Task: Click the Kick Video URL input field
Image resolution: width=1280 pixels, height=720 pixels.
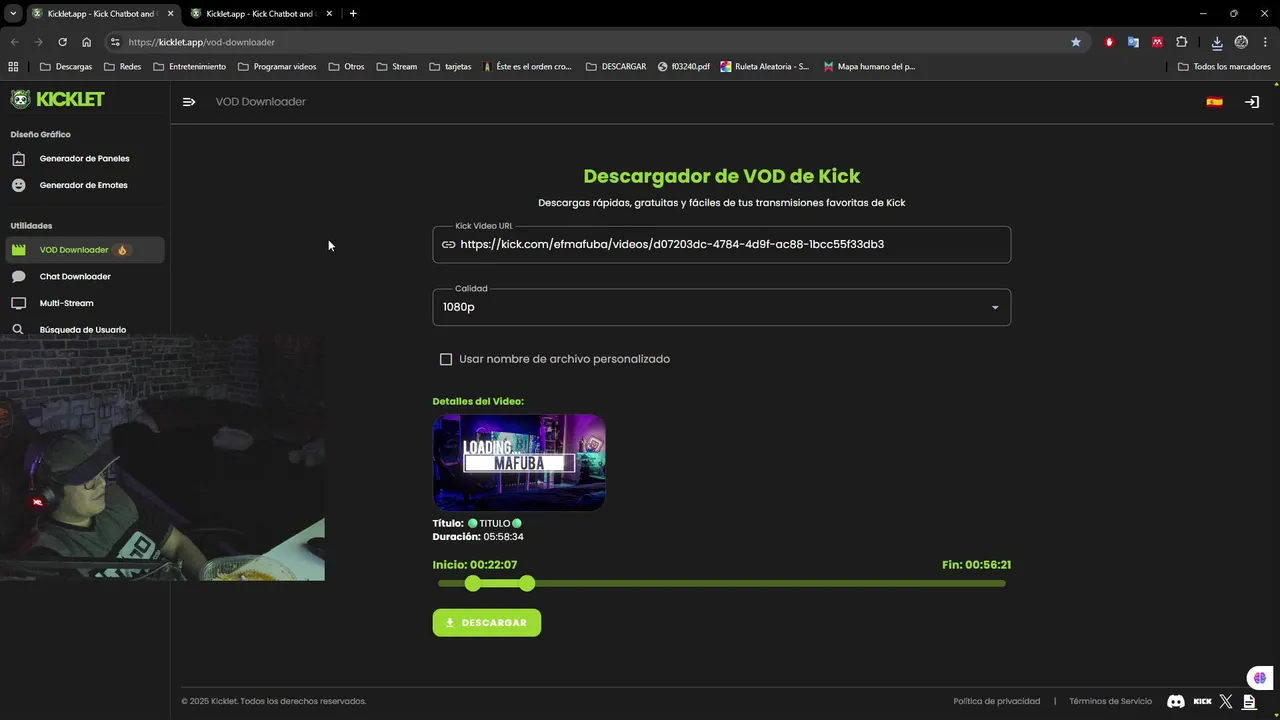Action: (721, 244)
